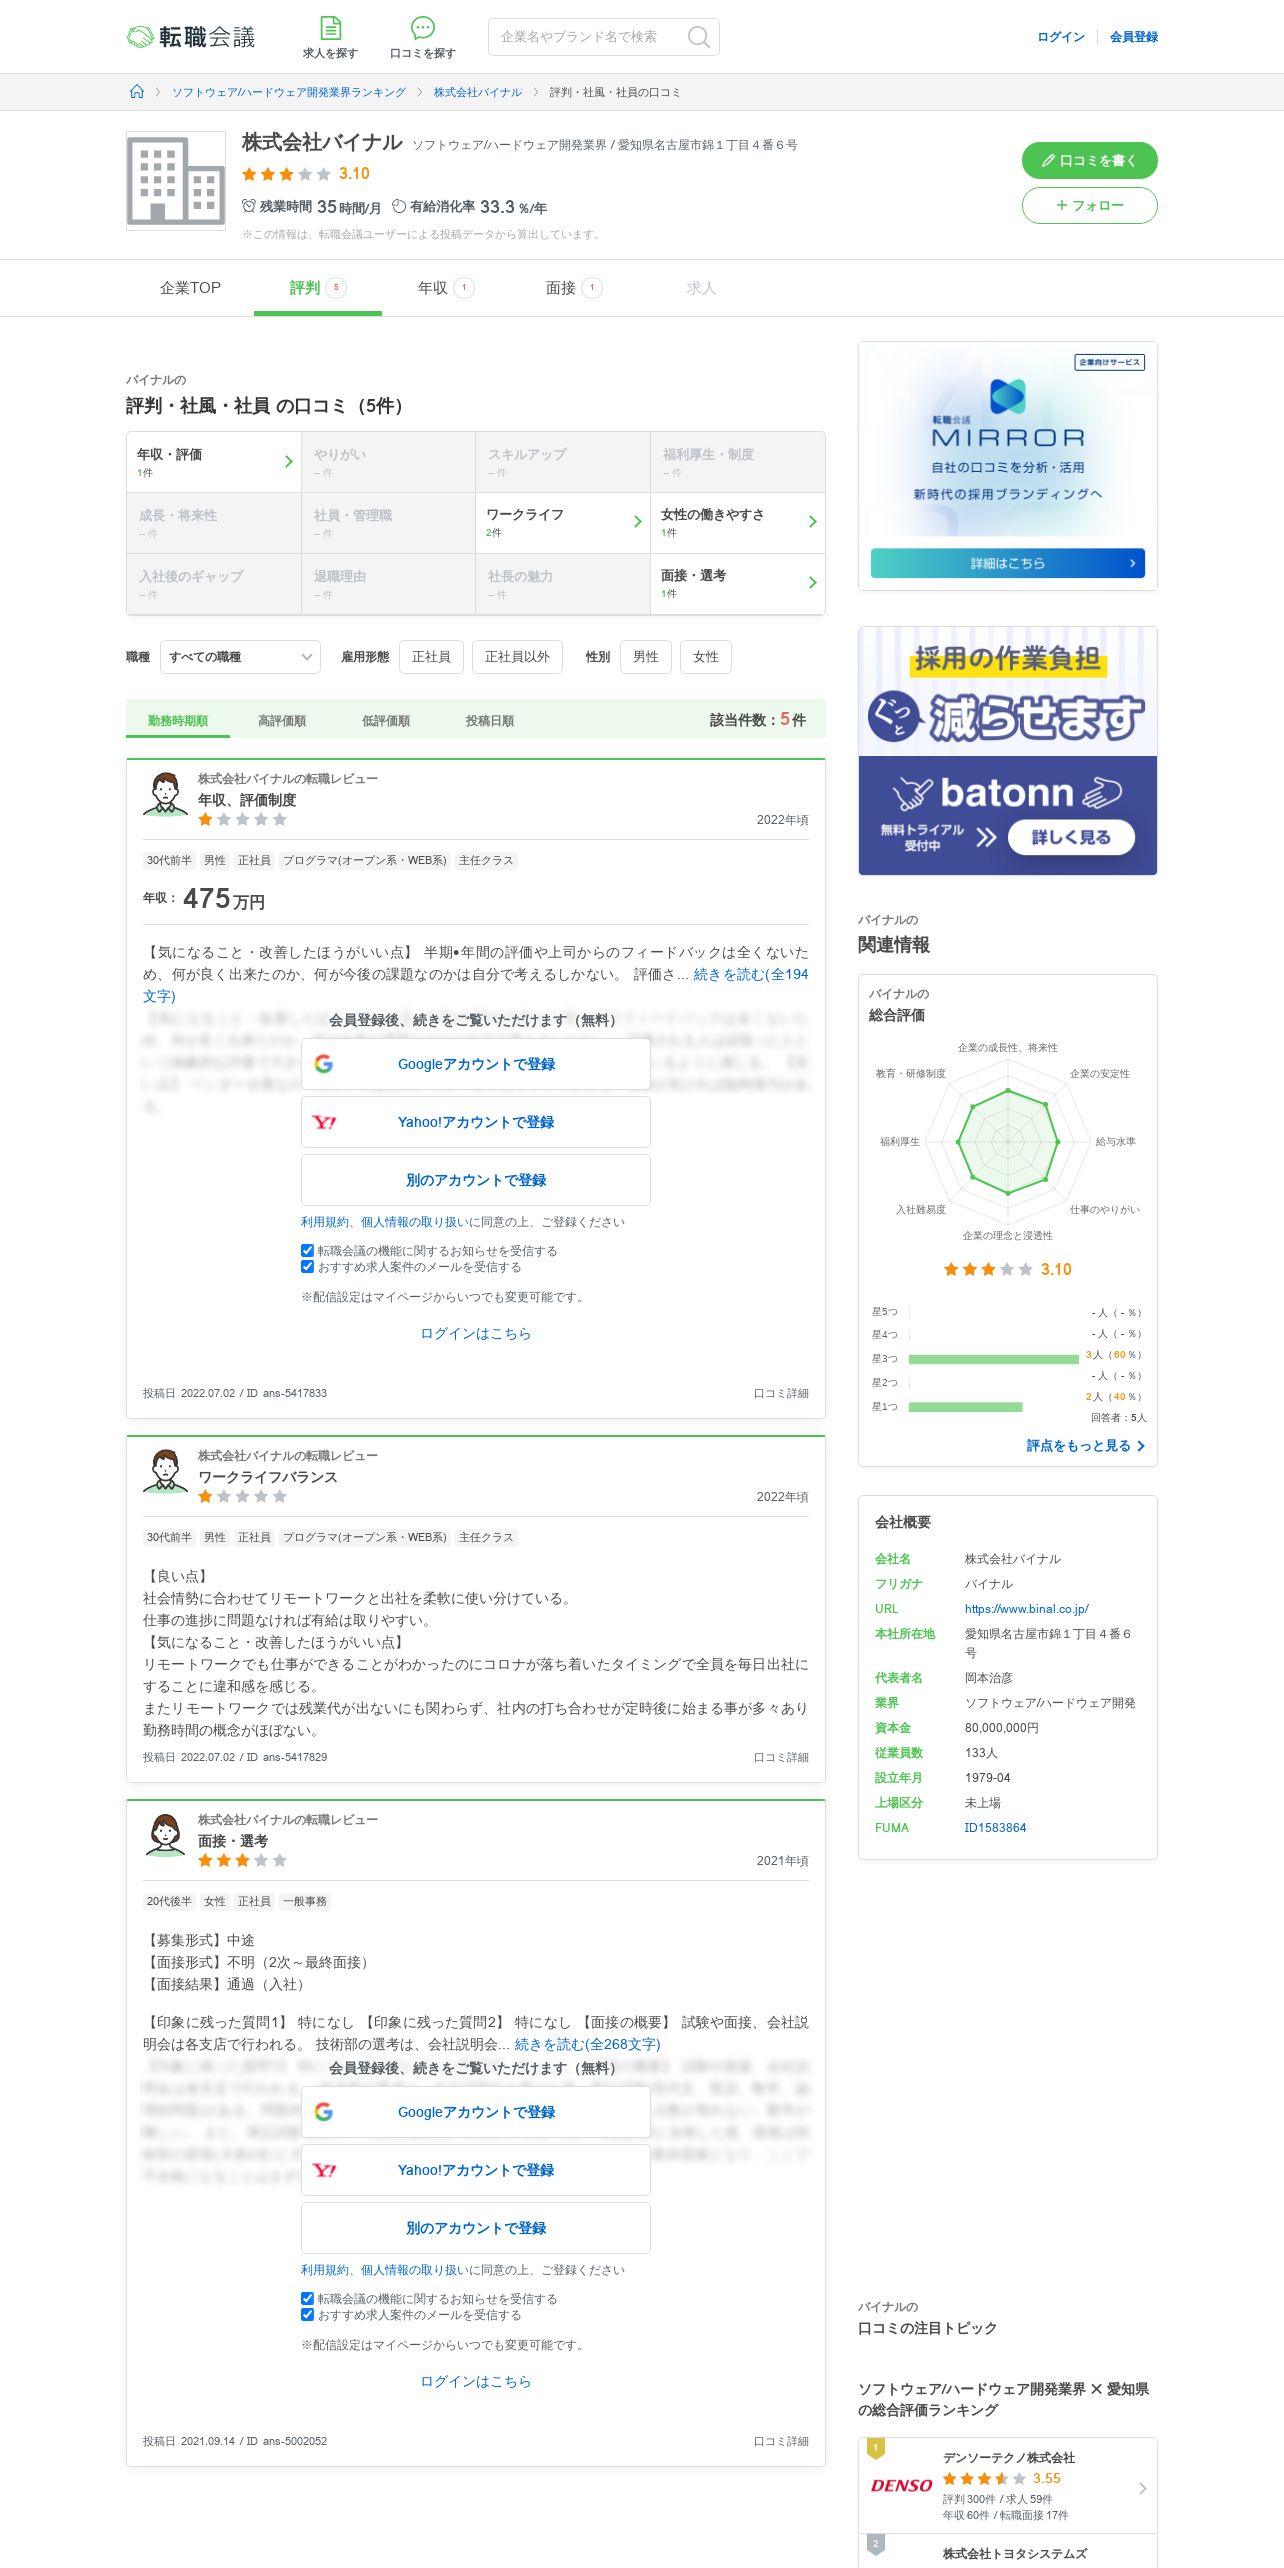Open https://www.binal.co.jp/ company URL

(x=1027, y=1609)
